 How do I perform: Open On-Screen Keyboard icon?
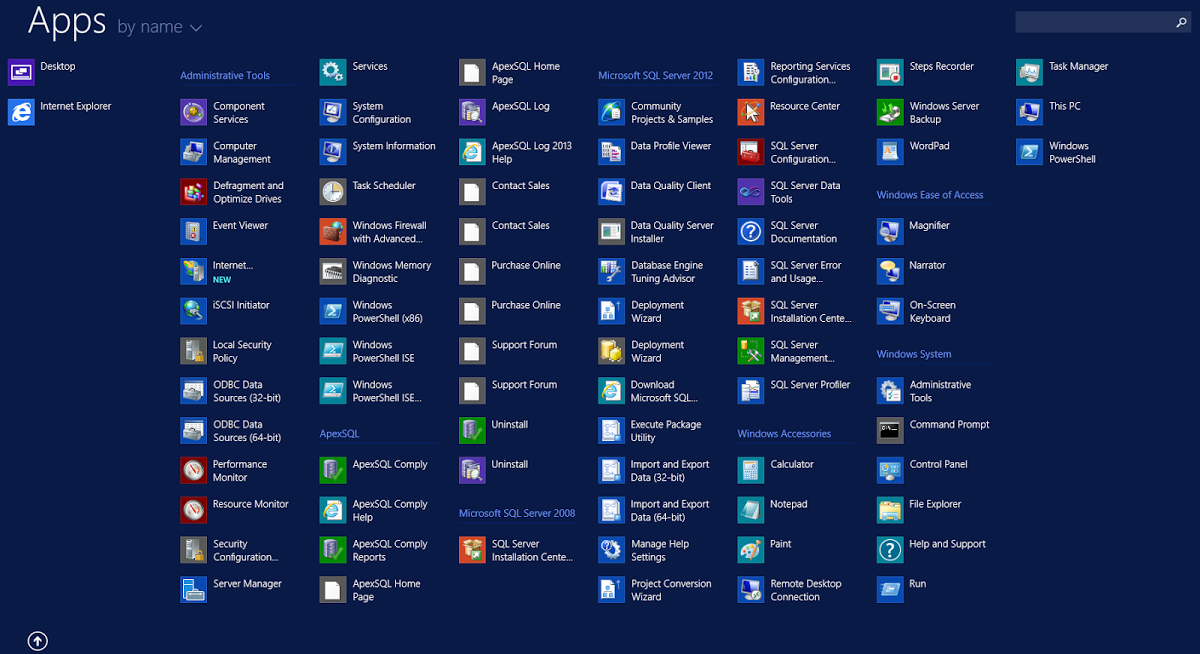coord(891,312)
